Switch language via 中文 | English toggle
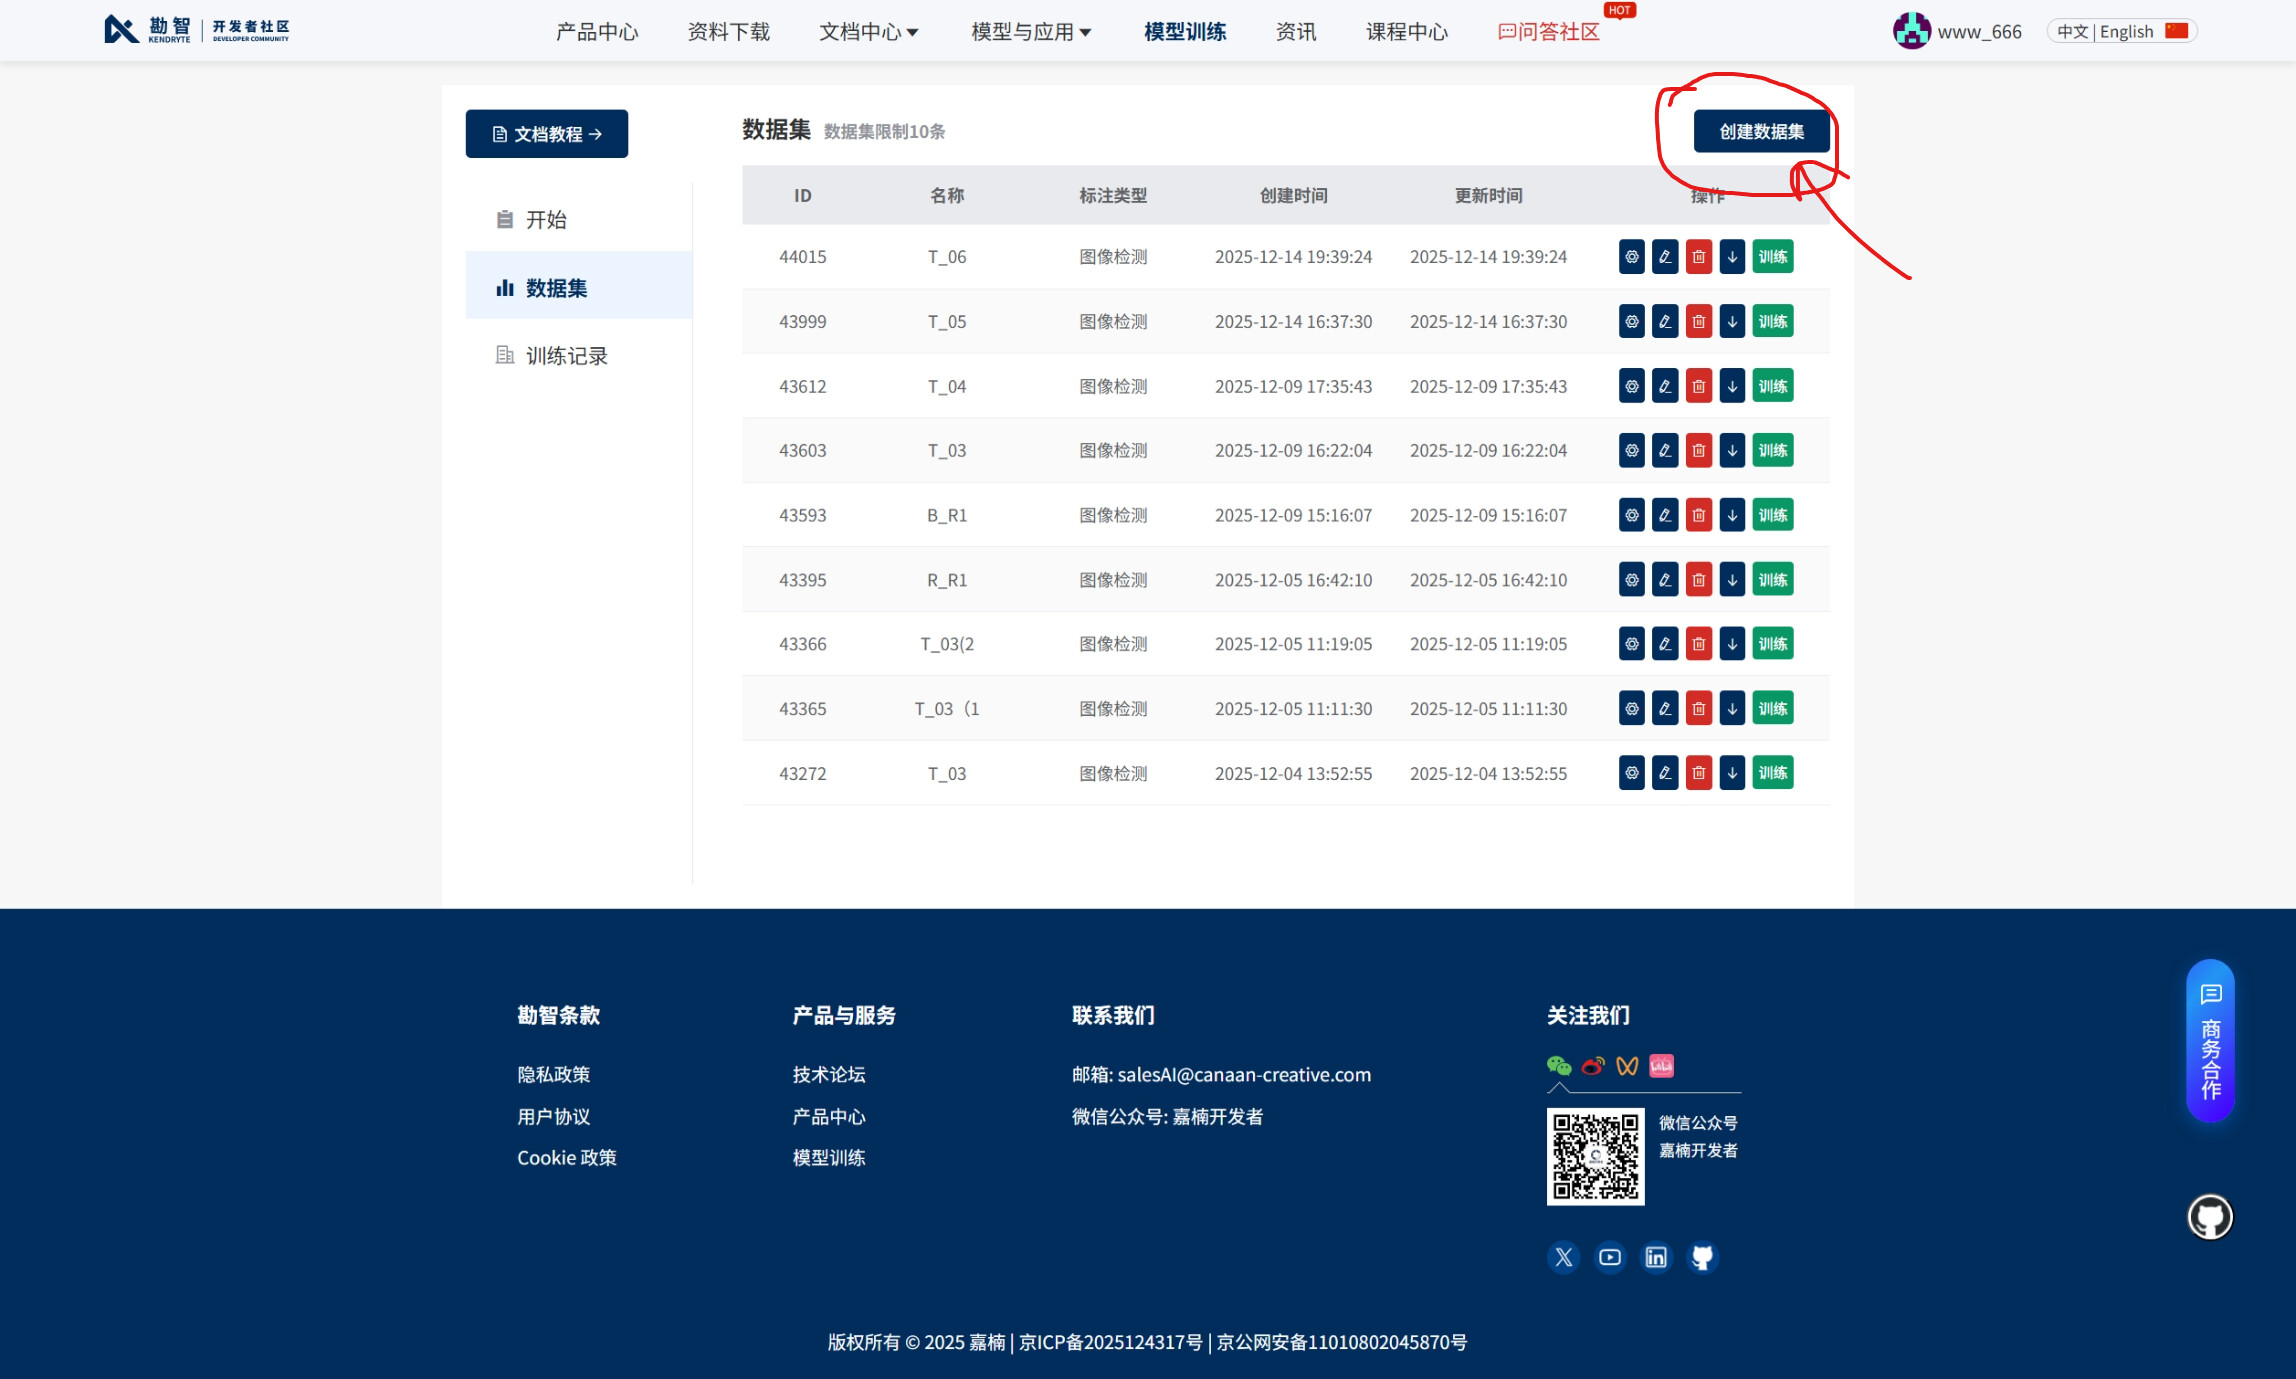This screenshot has height=1379, width=2296. click(2122, 32)
